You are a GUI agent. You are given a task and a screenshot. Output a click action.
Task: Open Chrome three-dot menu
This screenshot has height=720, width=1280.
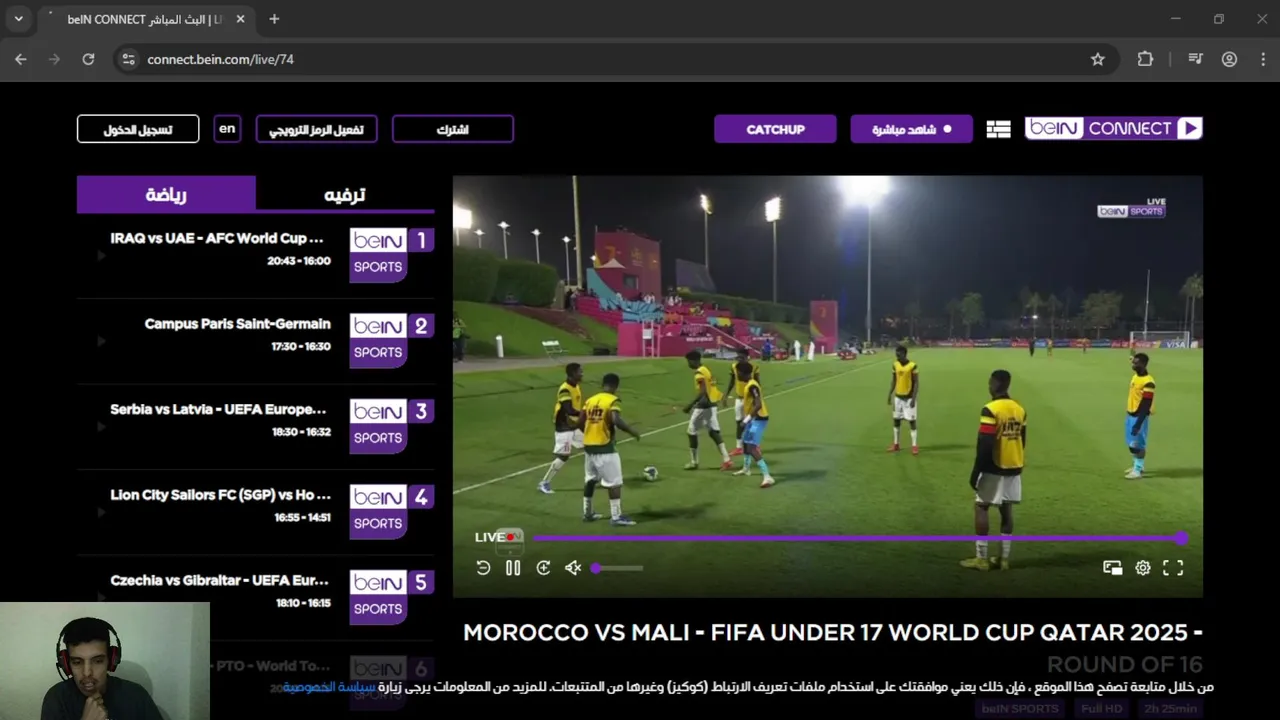pyautogui.click(x=1261, y=59)
